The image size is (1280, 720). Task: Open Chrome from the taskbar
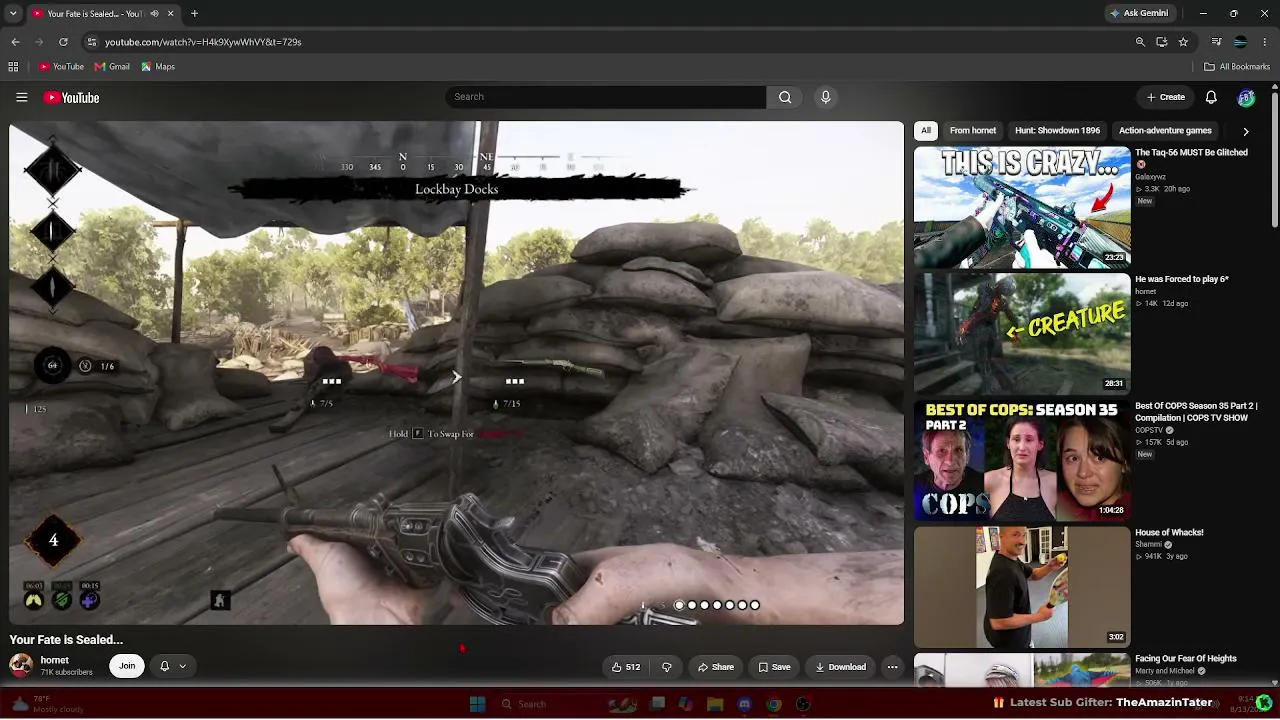click(774, 704)
